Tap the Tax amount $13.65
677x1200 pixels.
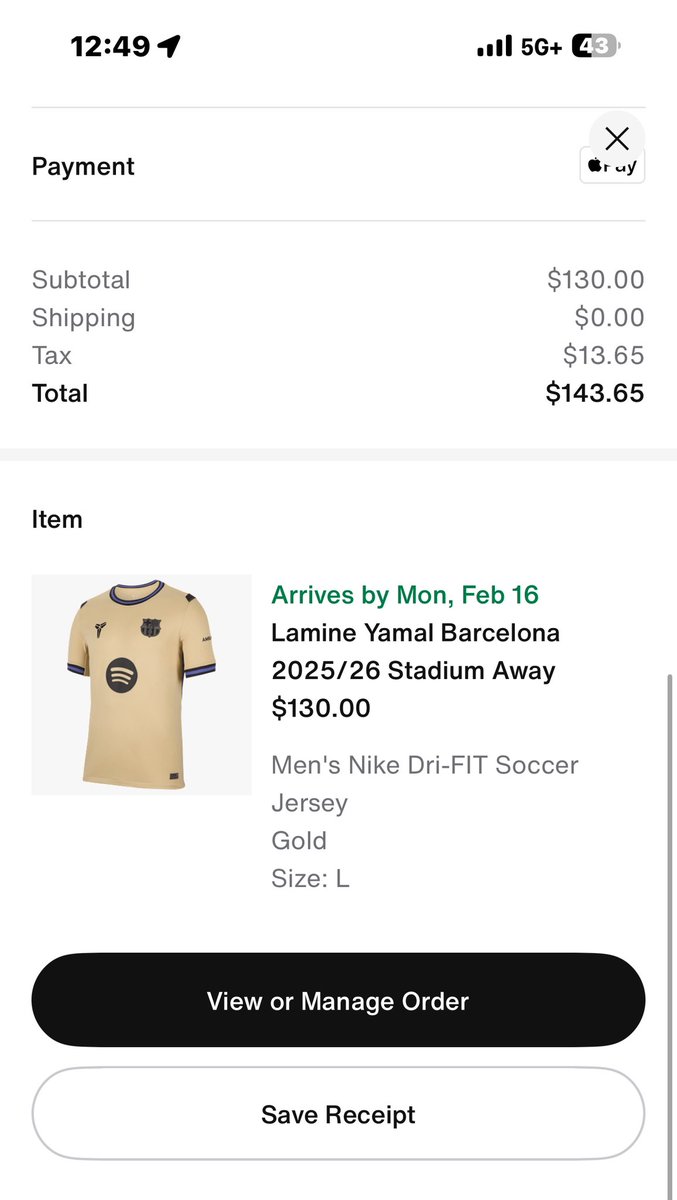pos(603,355)
